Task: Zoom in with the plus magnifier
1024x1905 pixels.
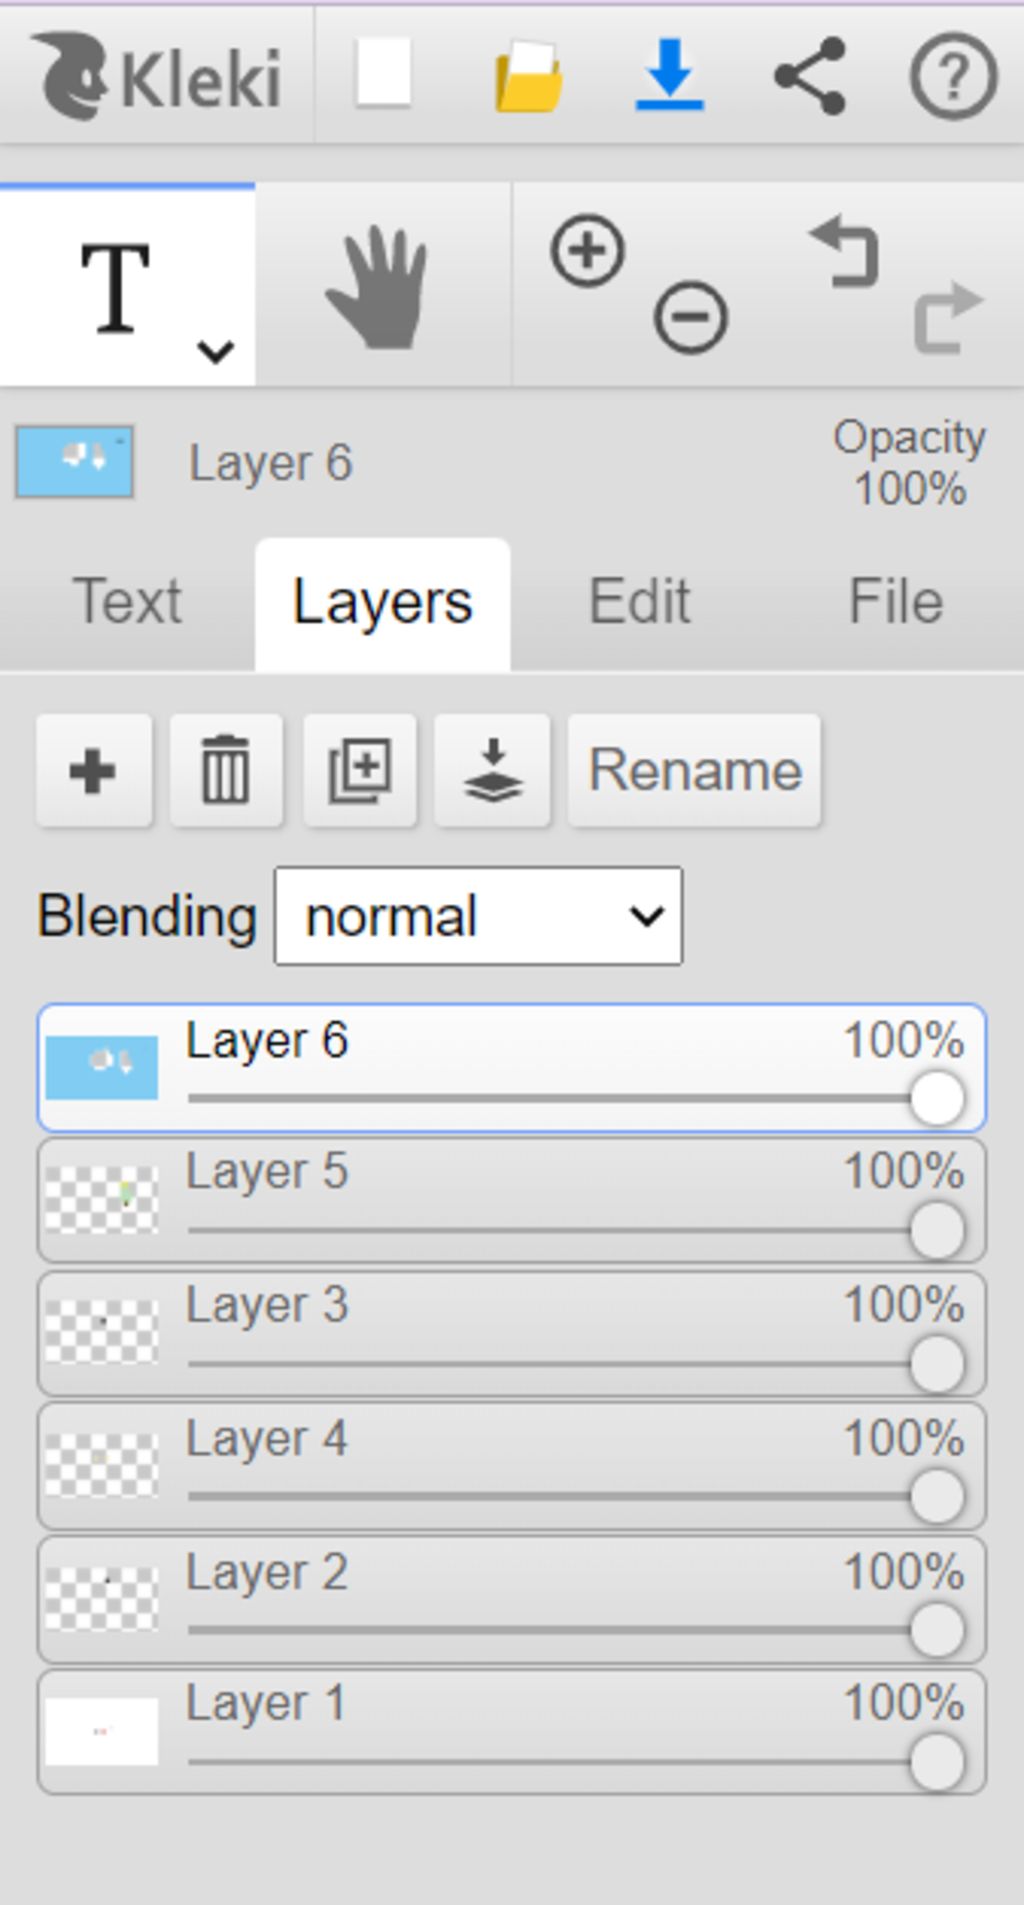Action: point(588,250)
